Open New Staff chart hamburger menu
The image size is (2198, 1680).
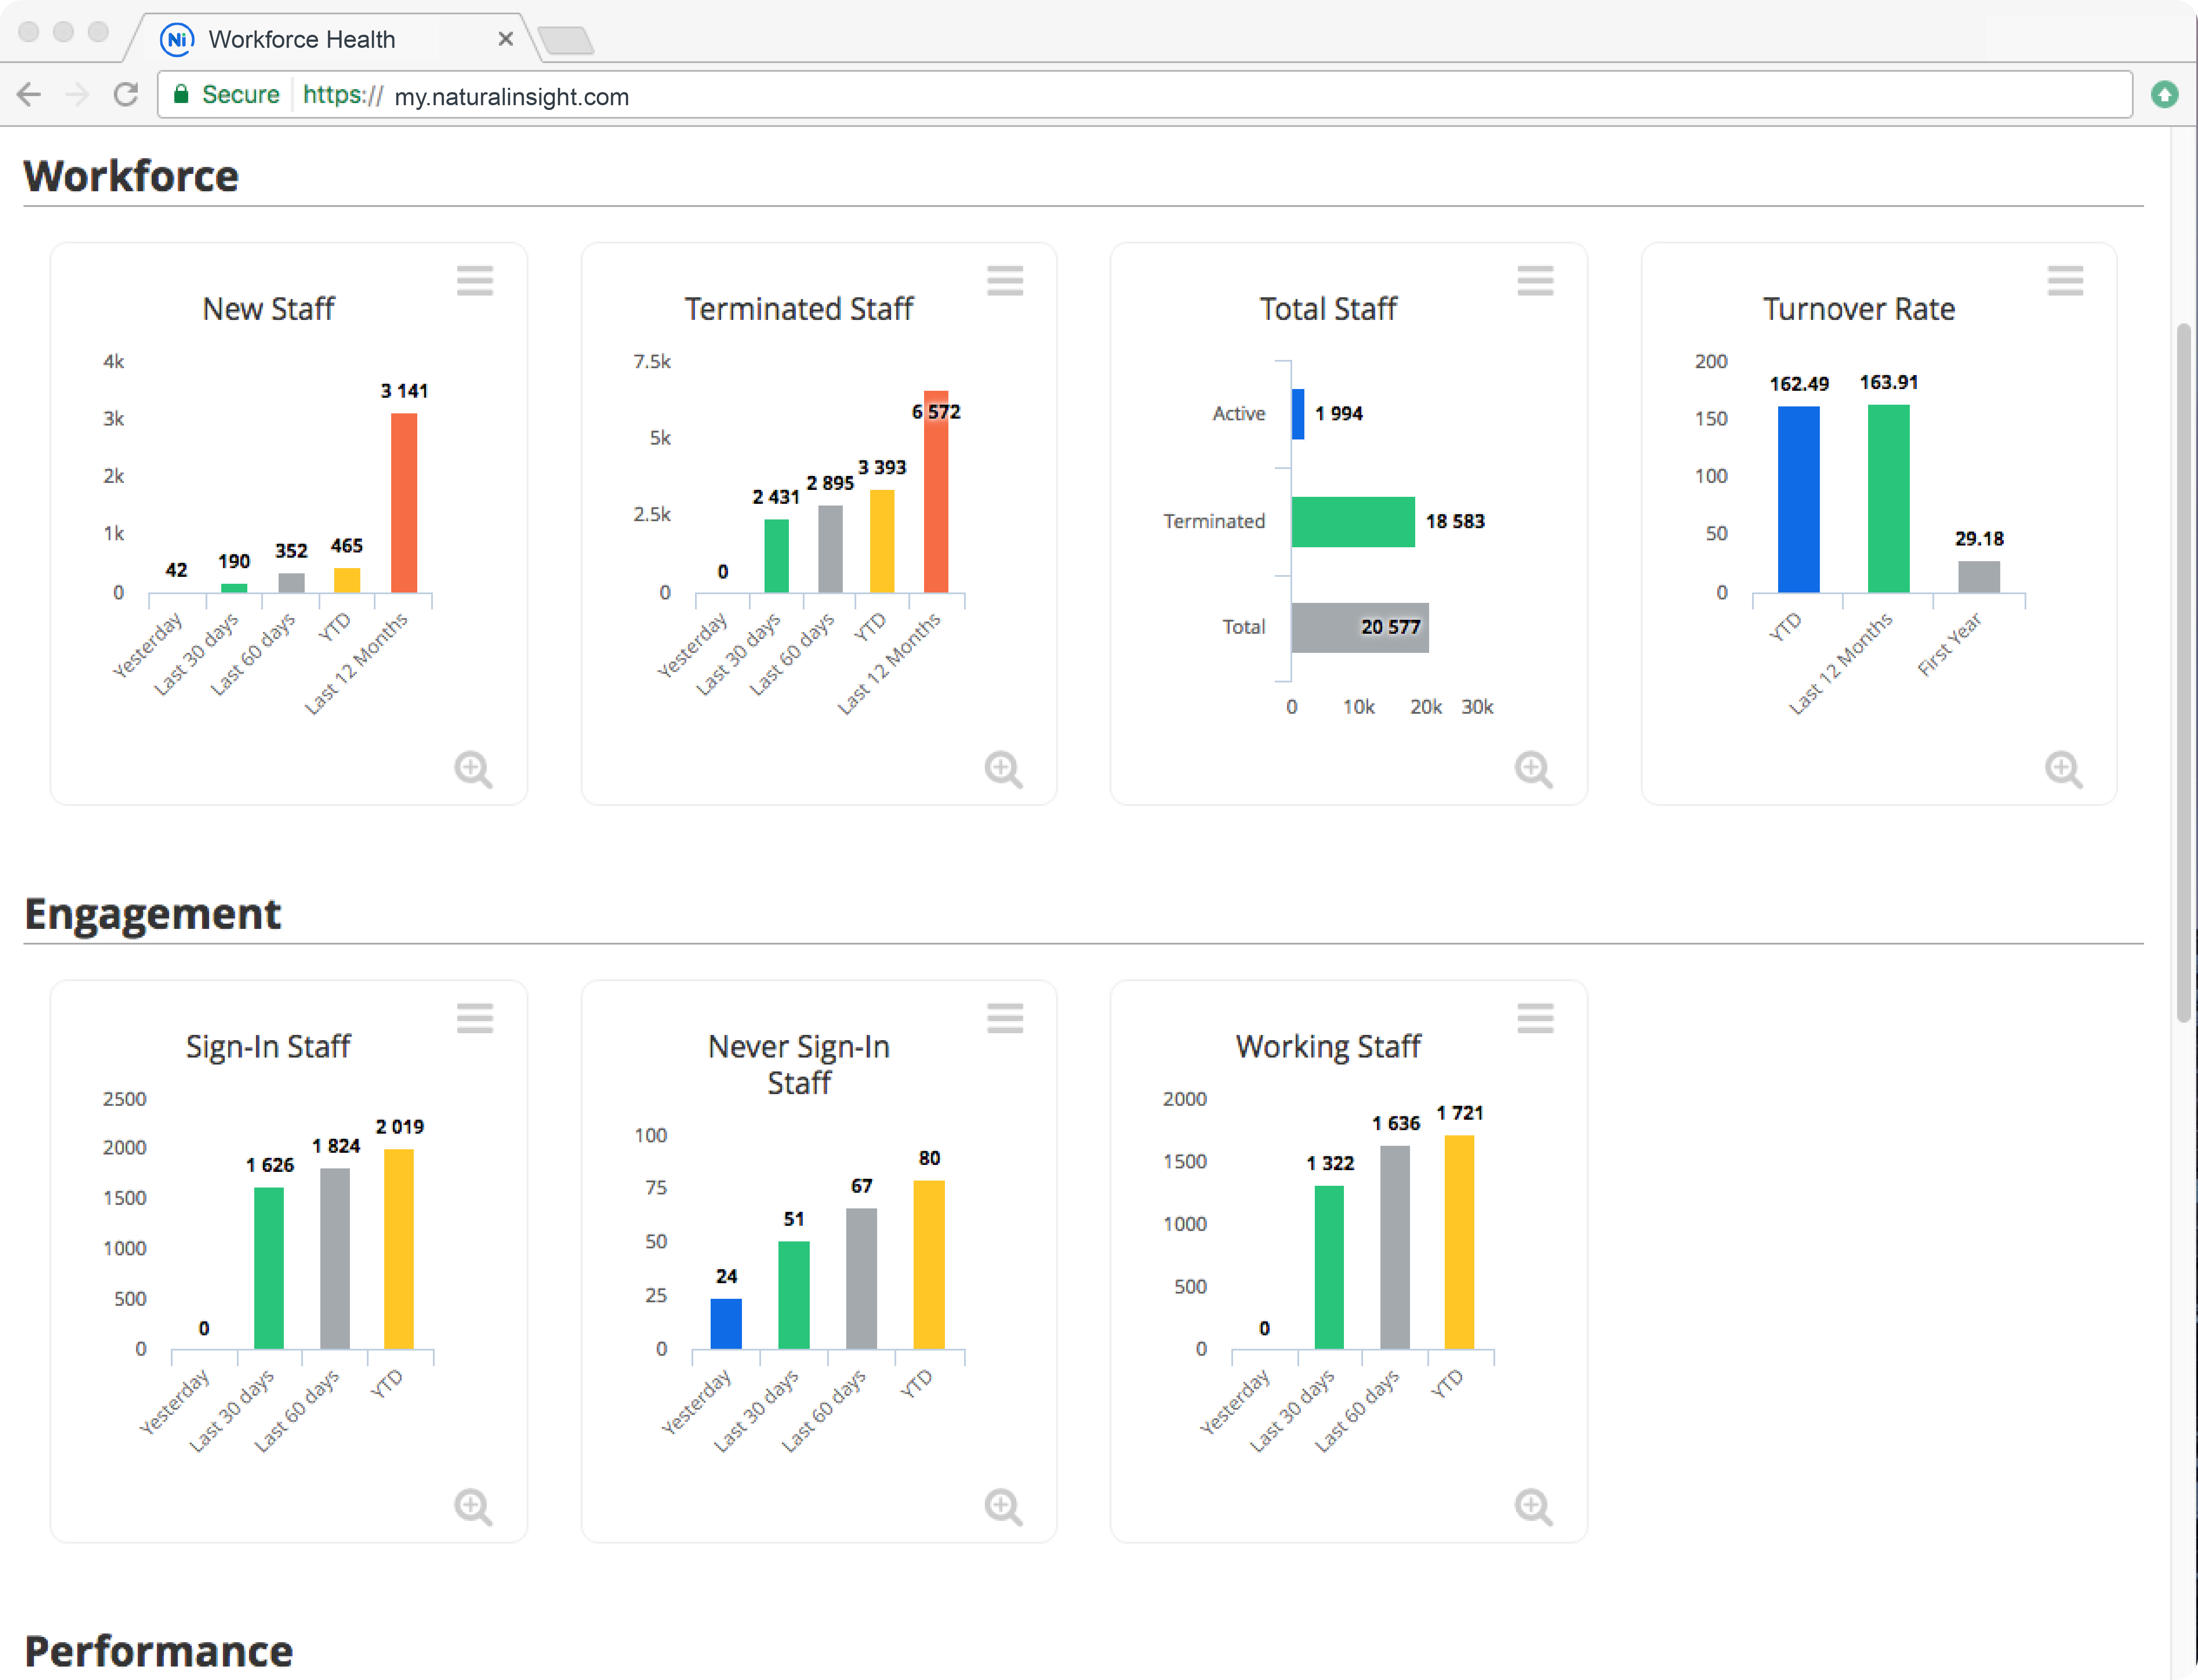pyautogui.click(x=475, y=281)
